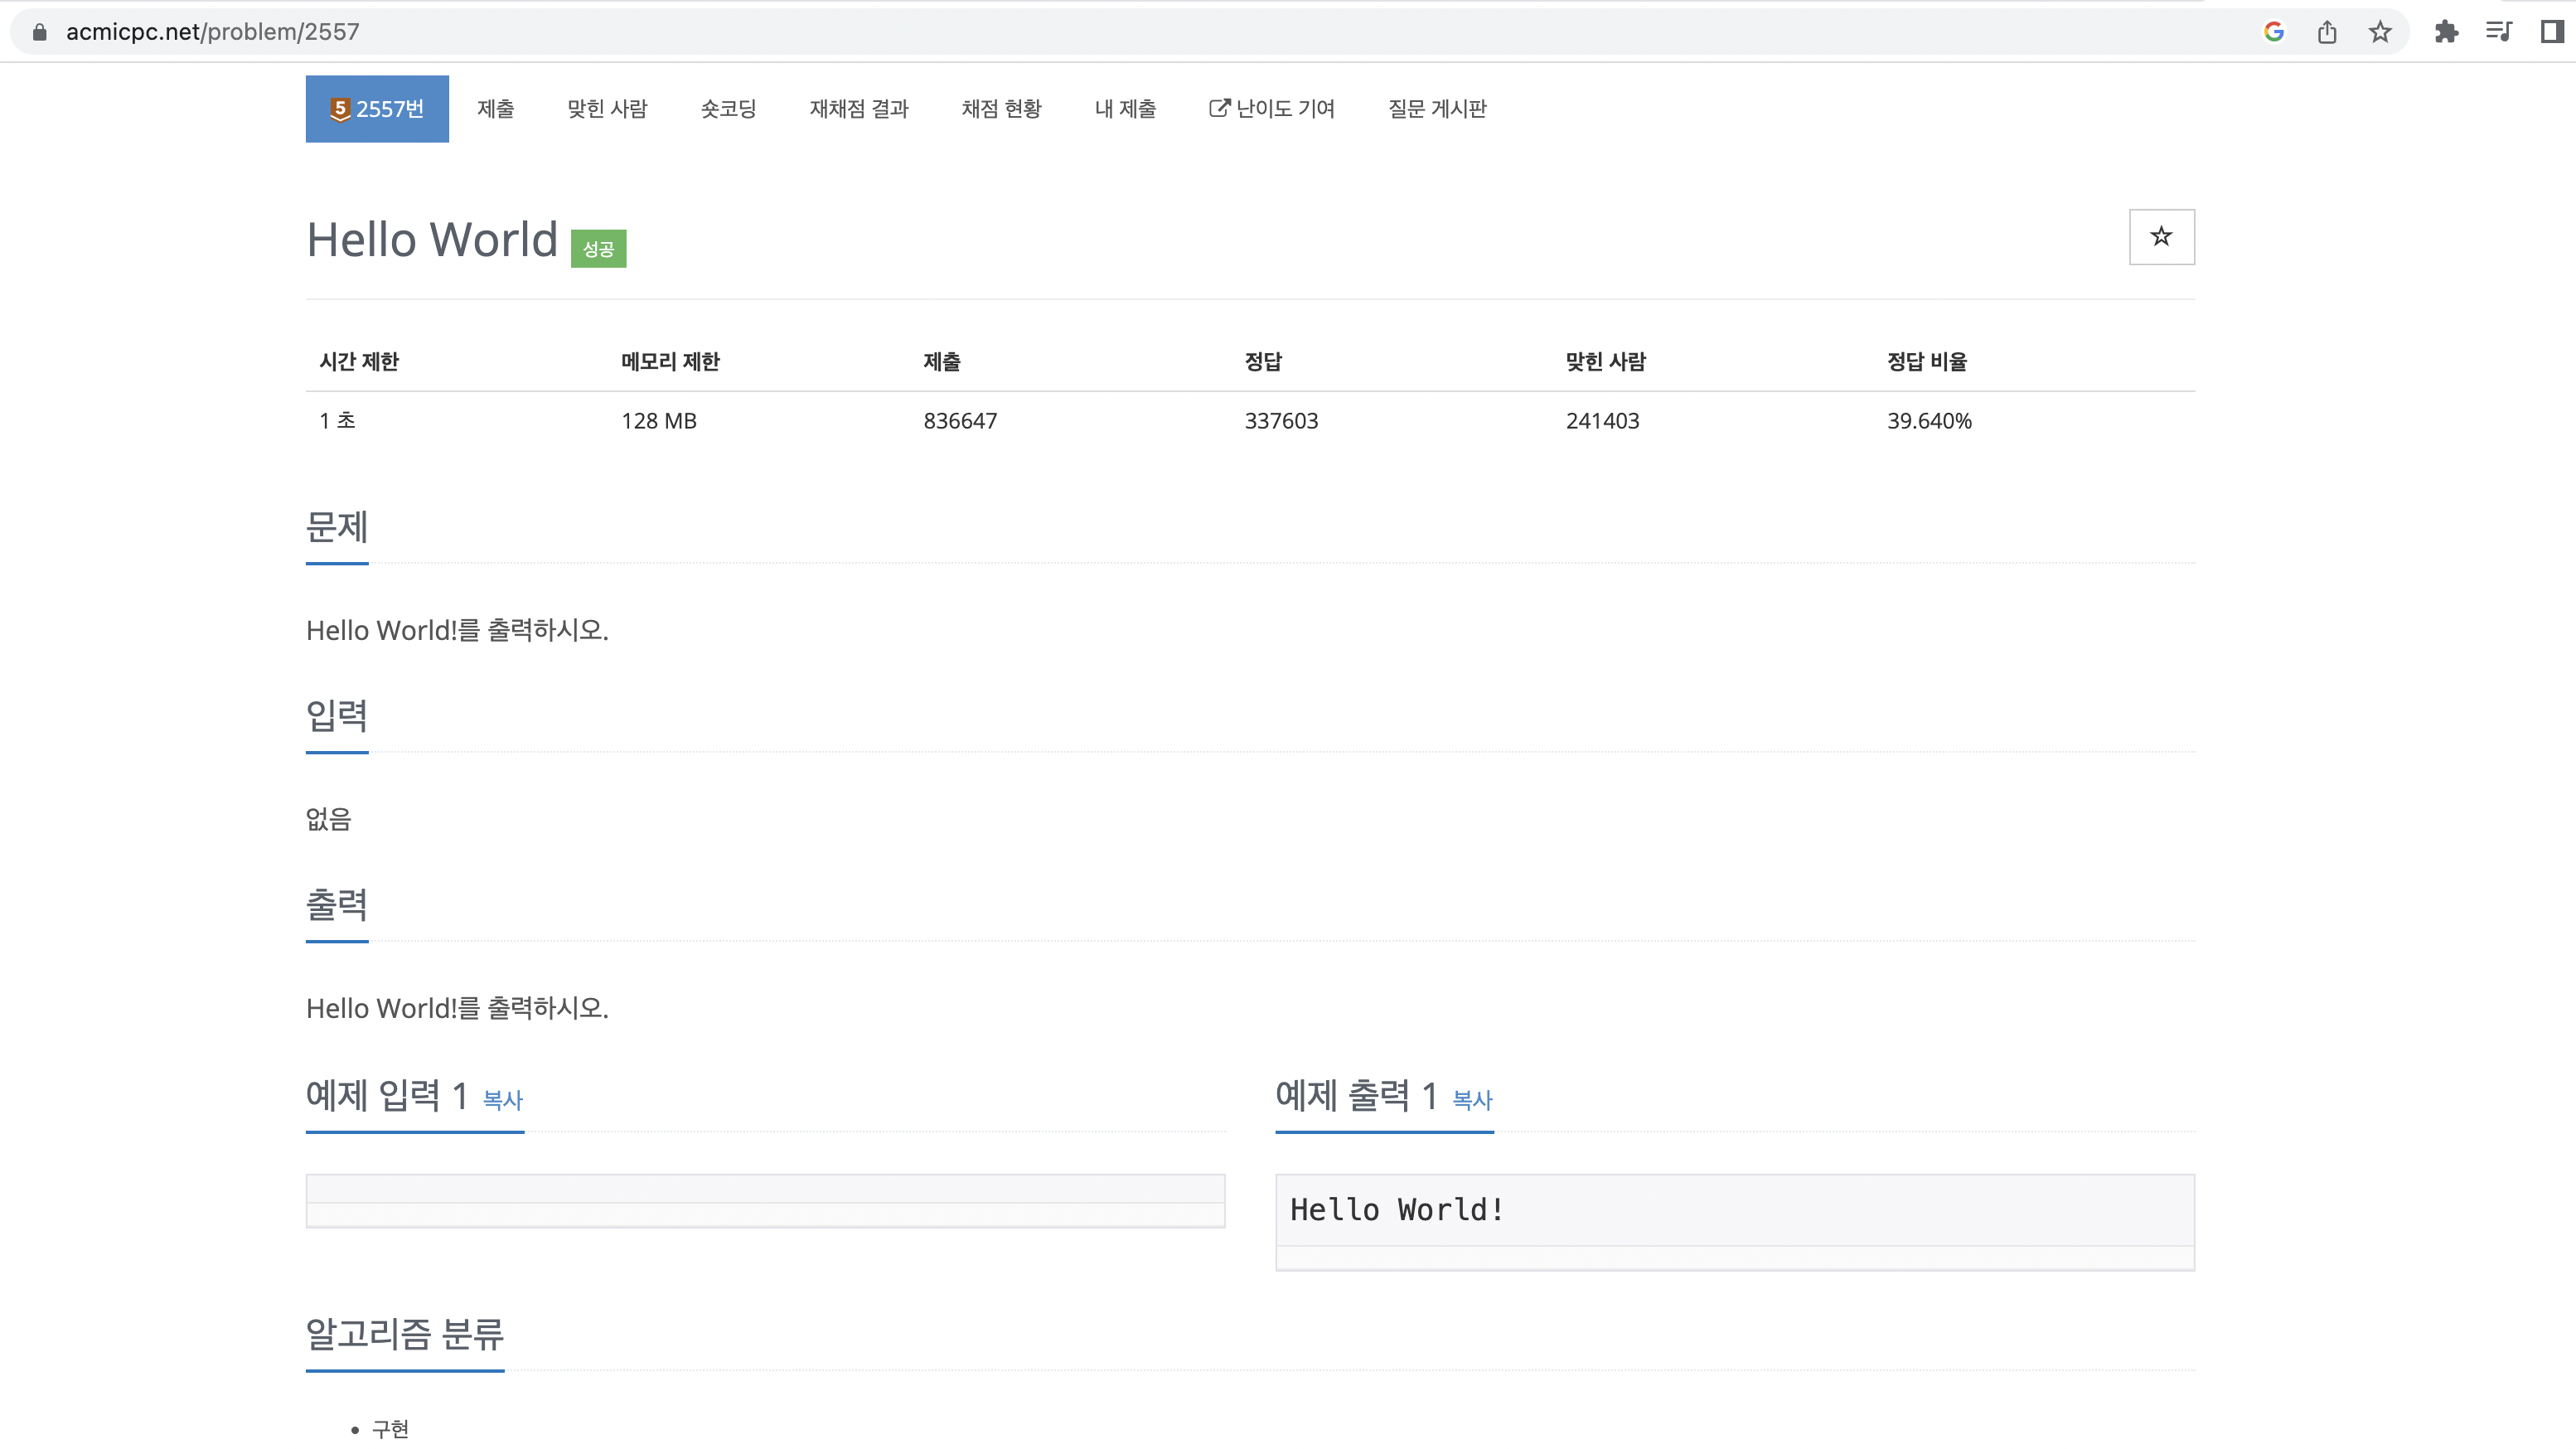The height and width of the screenshot is (1449, 2576).
Task: Click the lock icon for site info
Action: click(x=40, y=32)
